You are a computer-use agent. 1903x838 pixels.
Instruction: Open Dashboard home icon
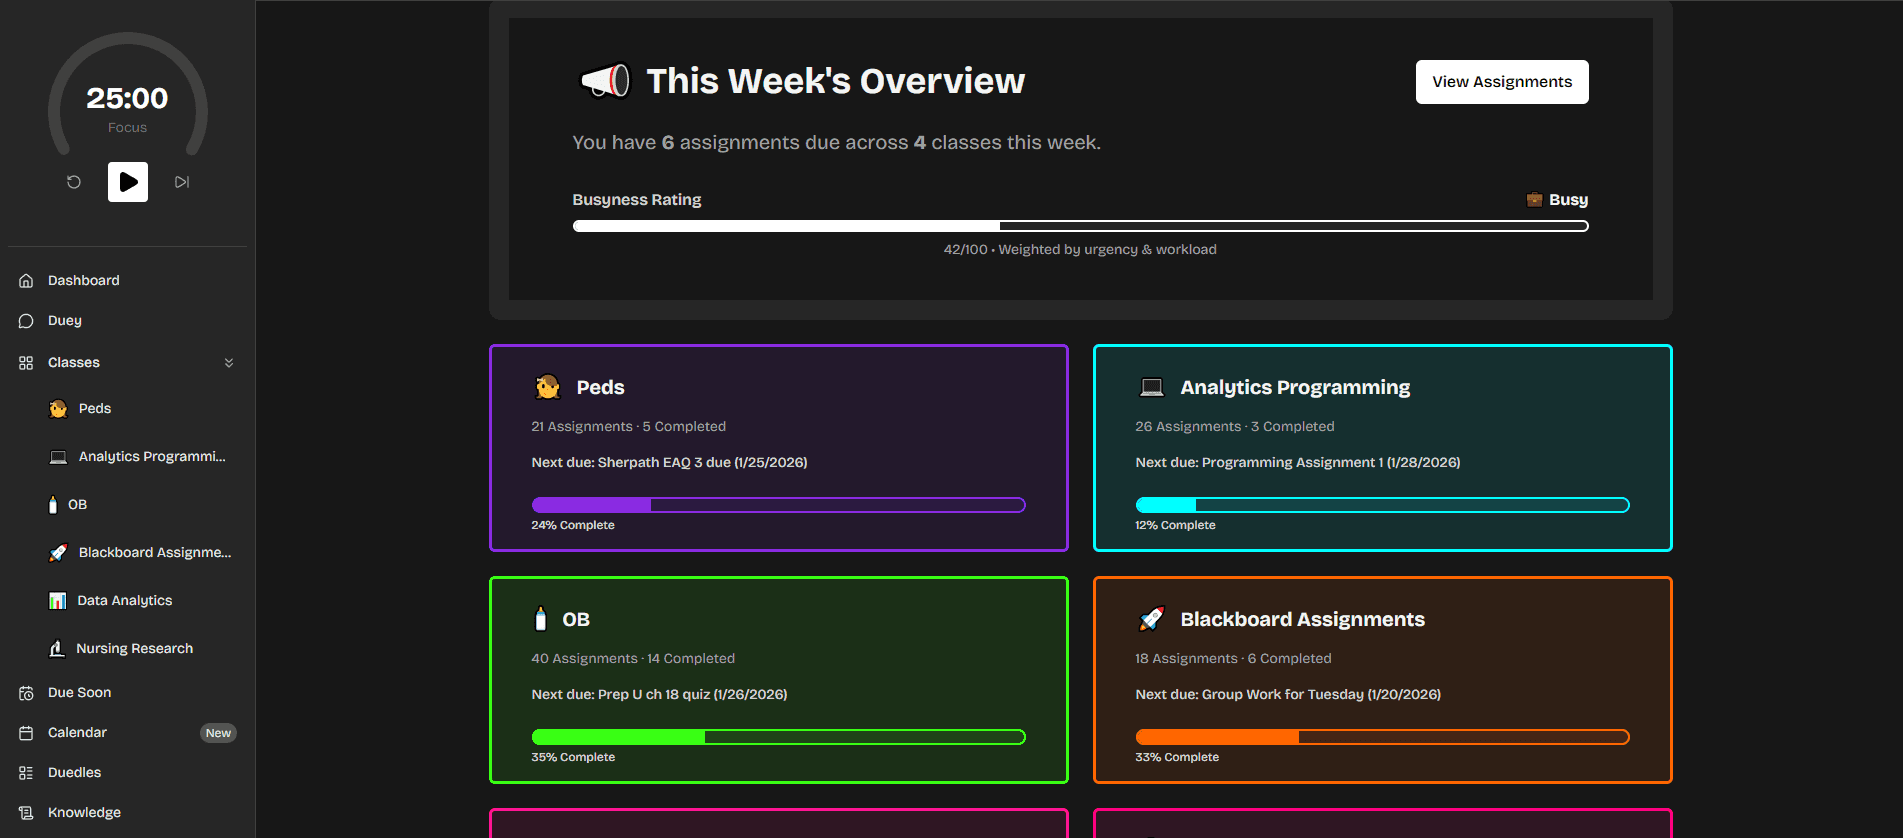pos(26,281)
